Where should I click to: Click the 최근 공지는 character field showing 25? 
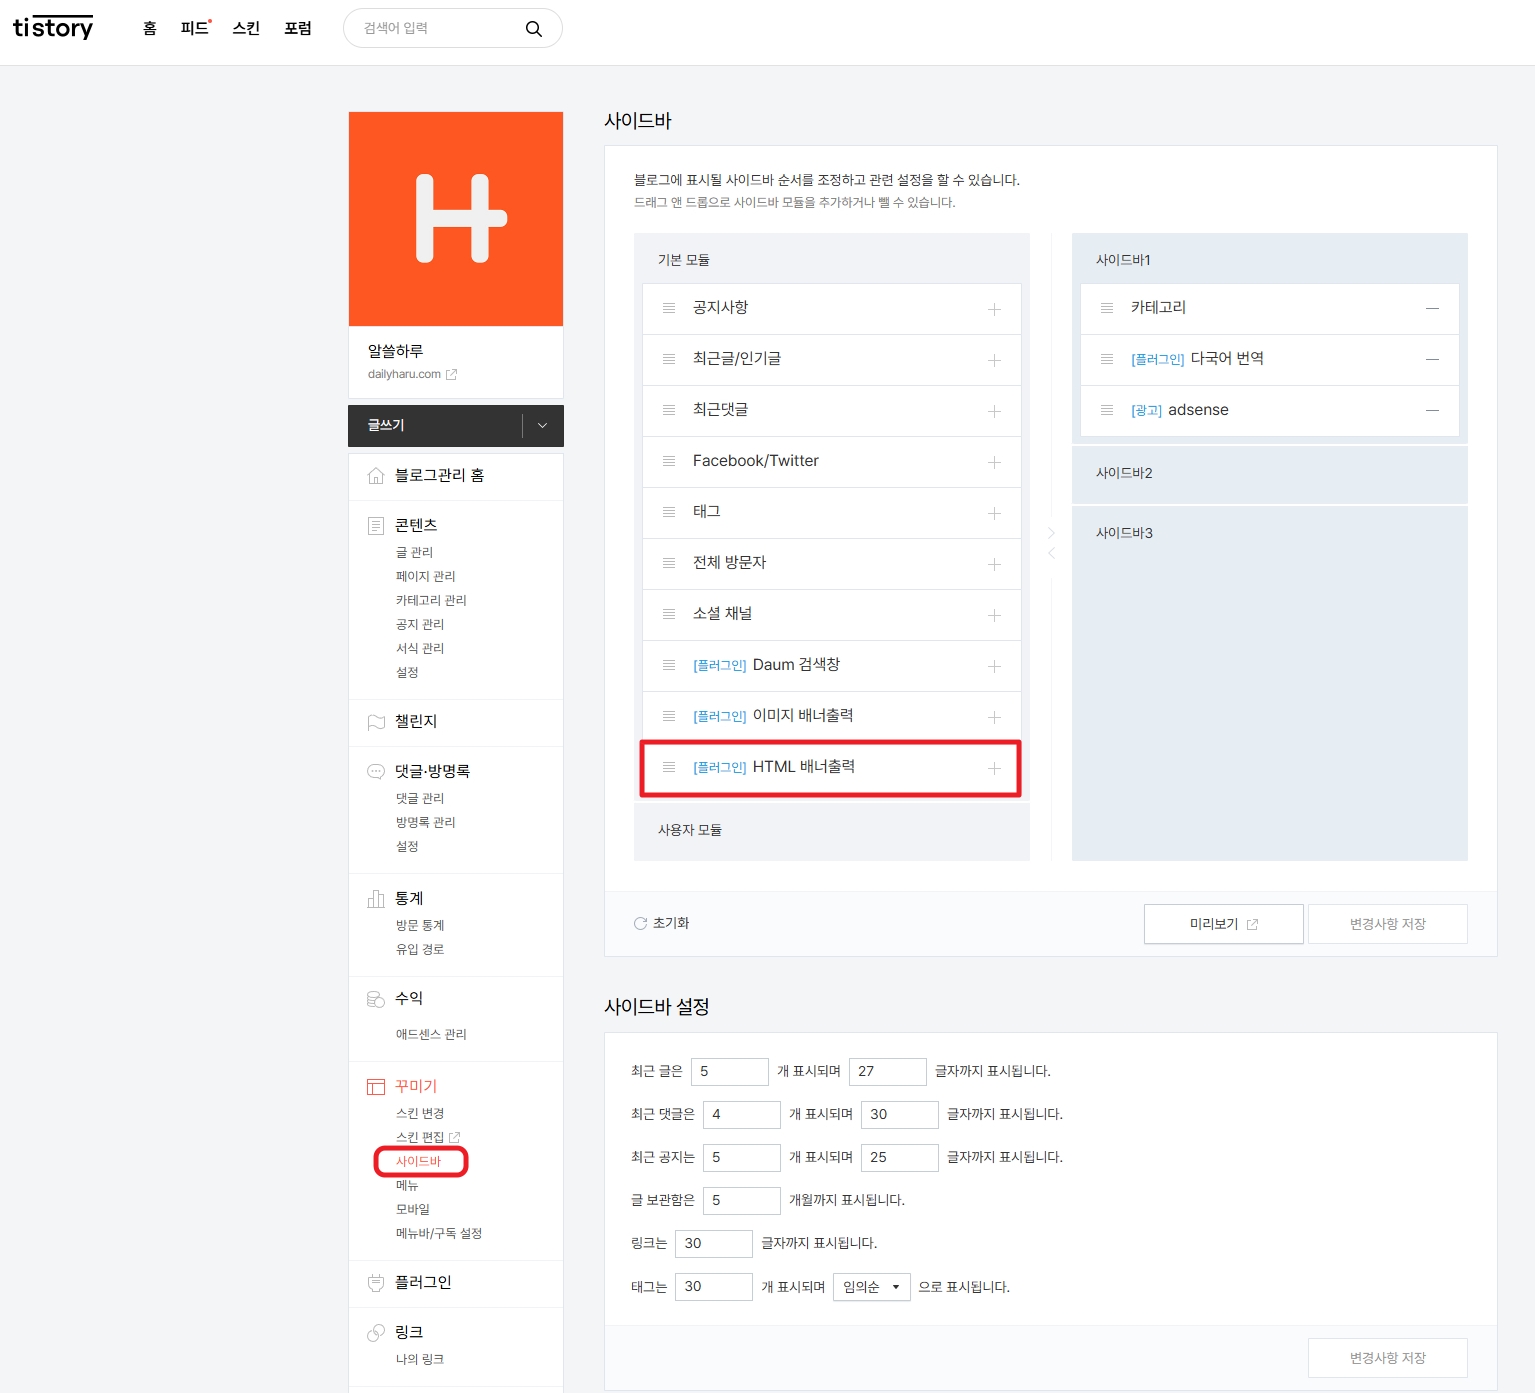point(900,1157)
